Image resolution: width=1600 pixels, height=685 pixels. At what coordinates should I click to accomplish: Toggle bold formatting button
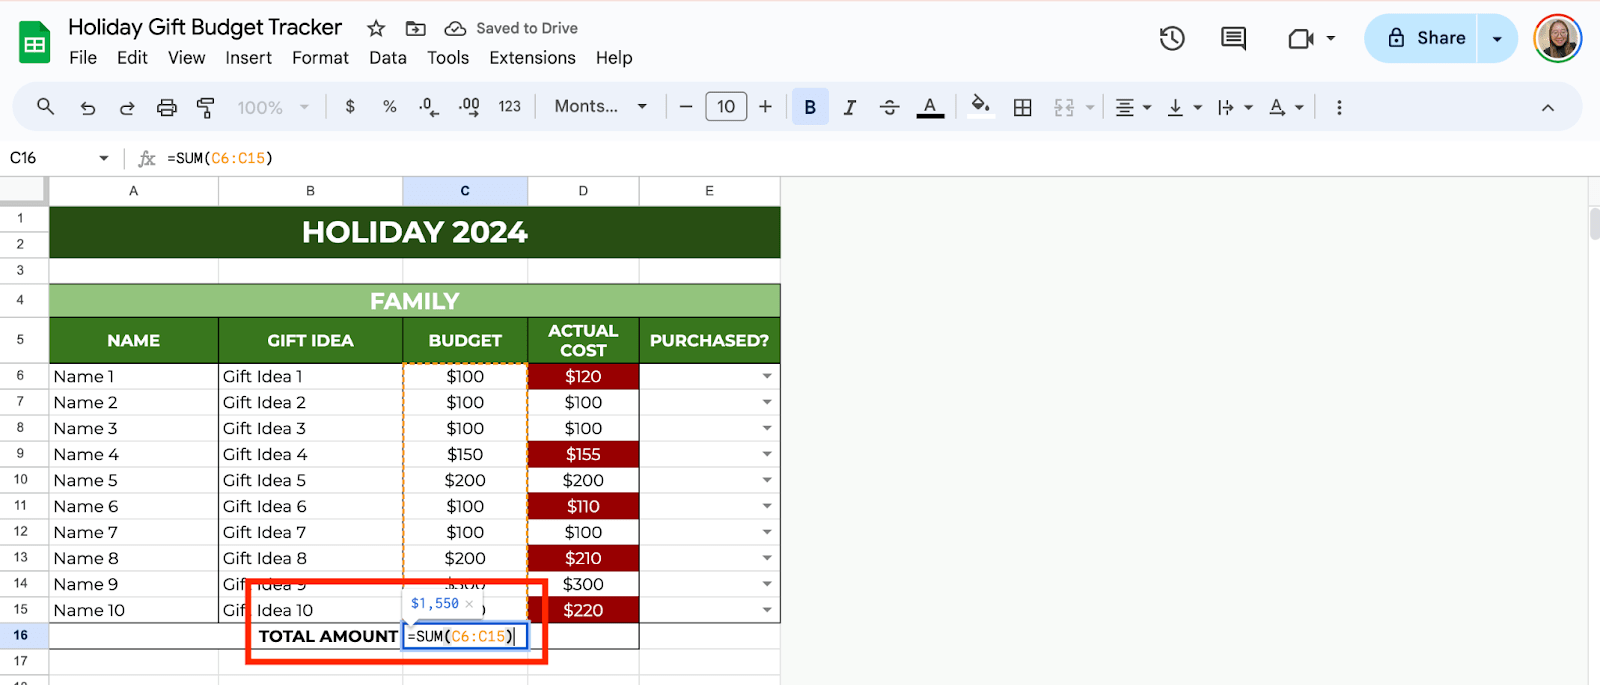[x=810, y=107]
